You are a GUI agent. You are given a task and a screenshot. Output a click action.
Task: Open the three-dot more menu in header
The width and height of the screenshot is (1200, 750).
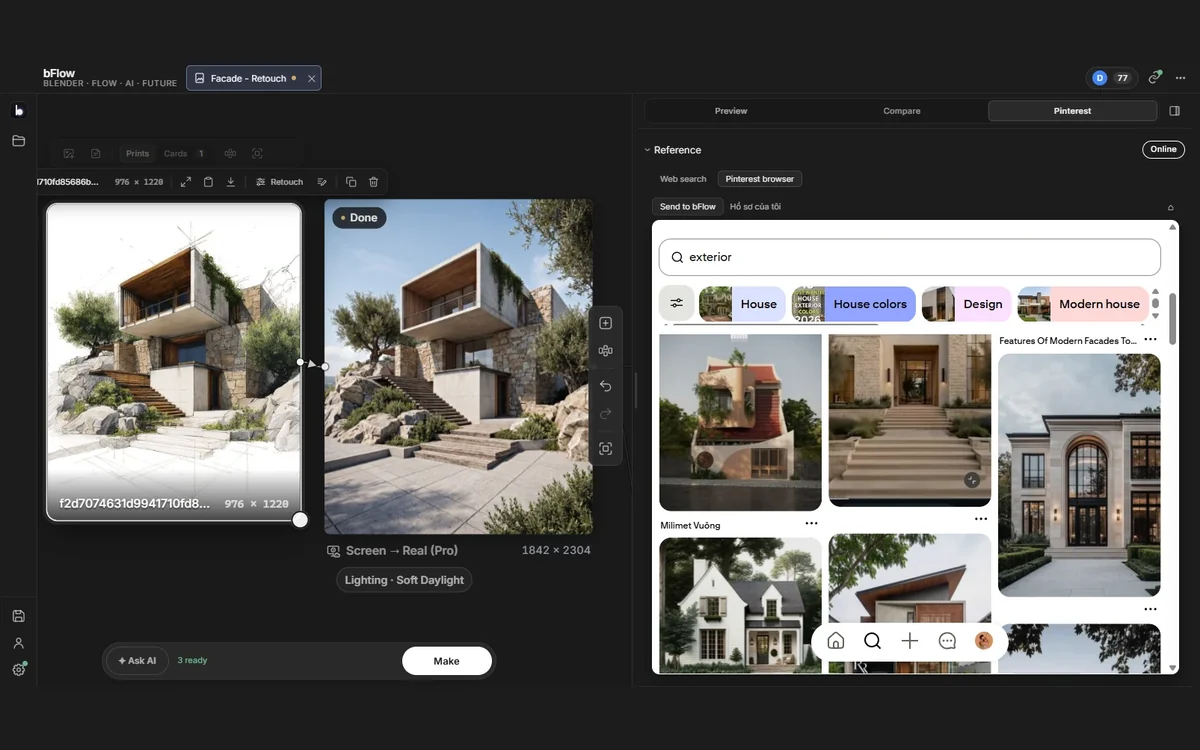[1181, 77]
